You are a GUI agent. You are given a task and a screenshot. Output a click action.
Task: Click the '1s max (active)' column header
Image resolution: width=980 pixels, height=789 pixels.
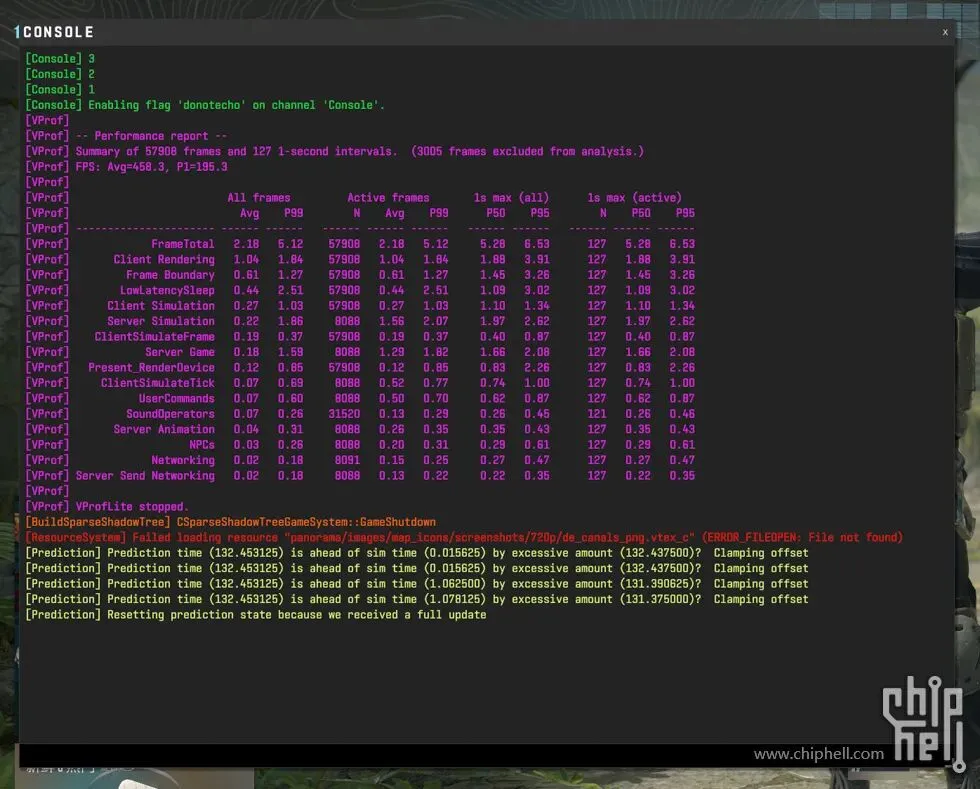point(634,198)
